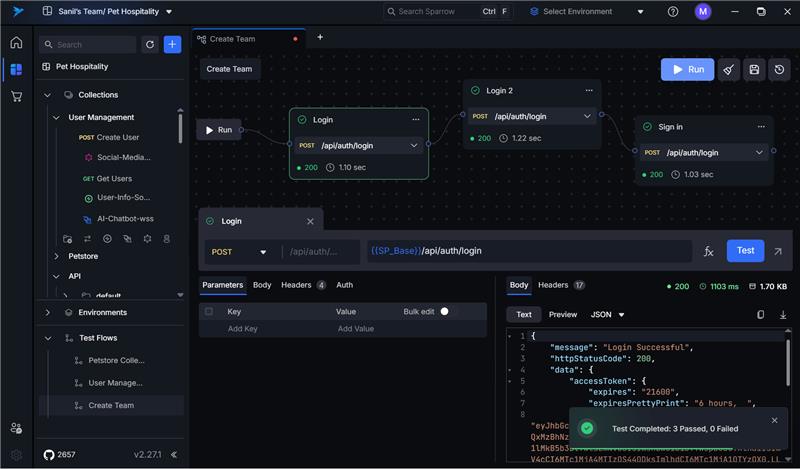Open the settings gear at sidebar bottom
The height and width of the screenshot is (469, 800).
(x=16, y=455)
